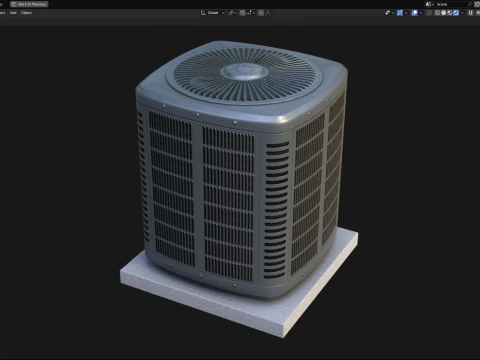Expand the overlays options dropdown

point(420,13)
